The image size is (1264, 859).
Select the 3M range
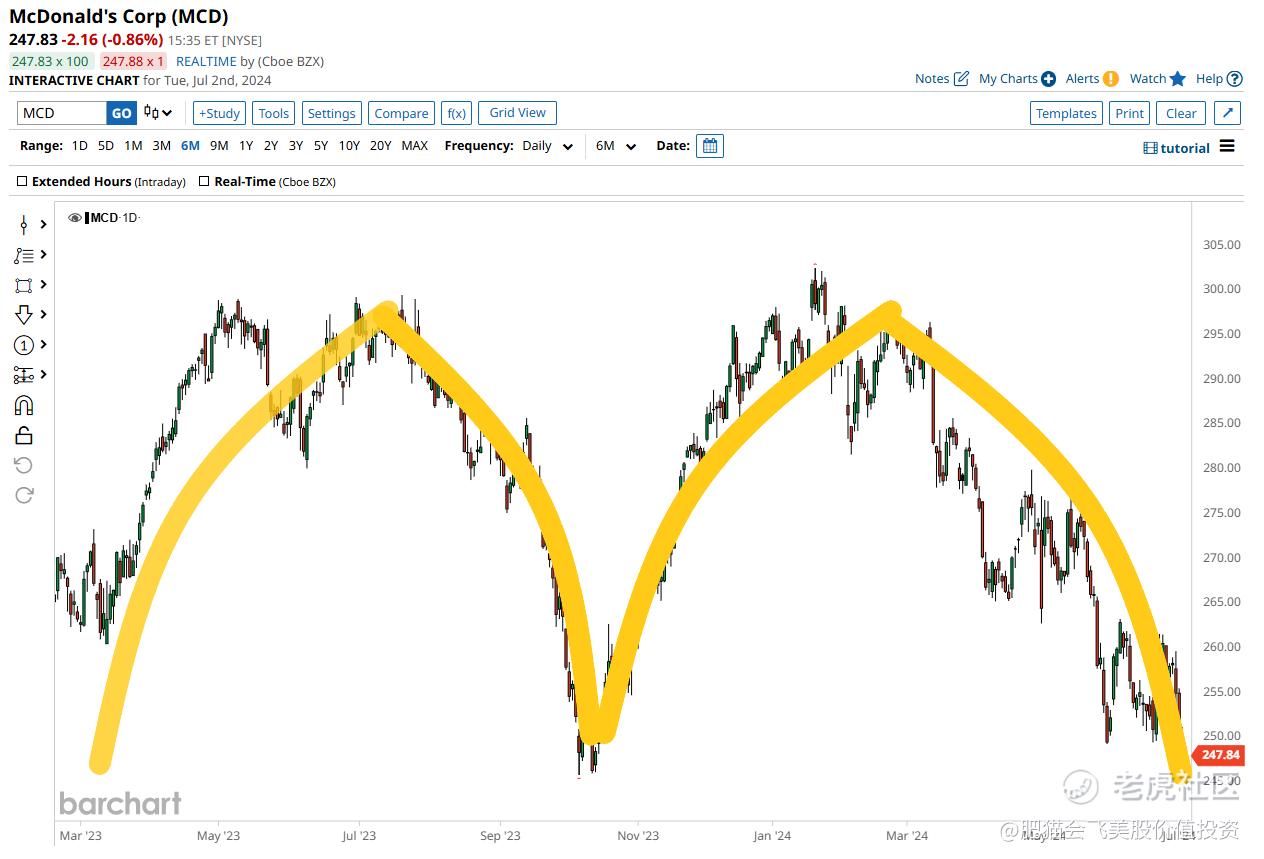pyautogui.click(x=161, y=146)
